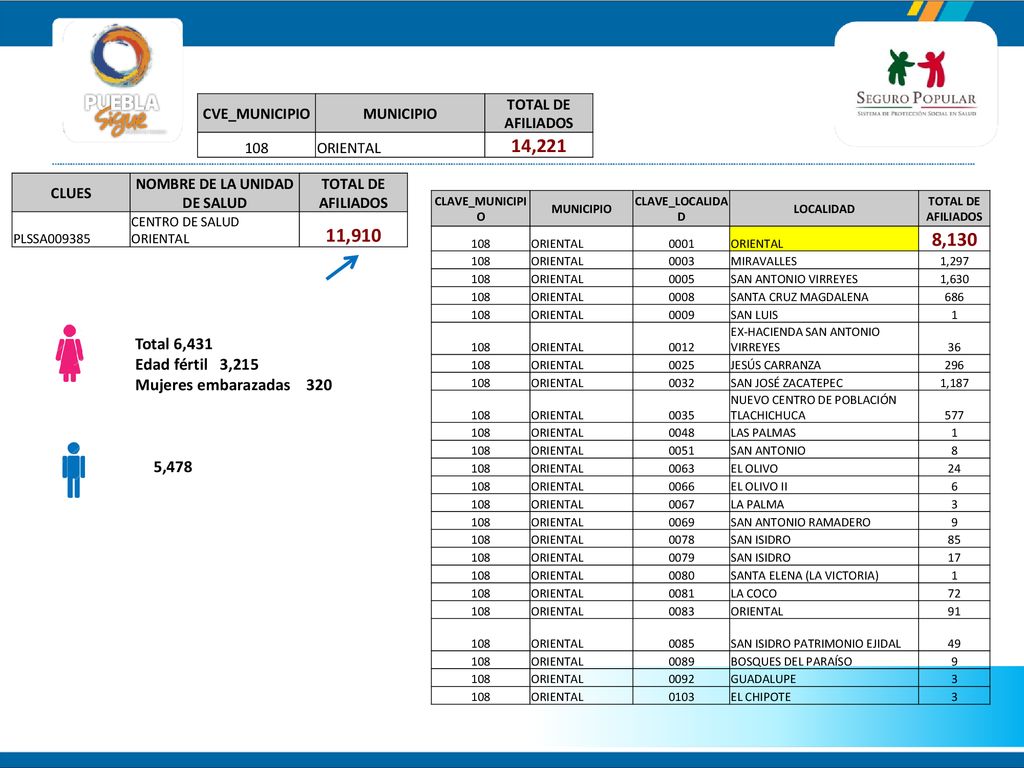Click the CLAVE_MUNICIPIO column header

pos(481,209)
